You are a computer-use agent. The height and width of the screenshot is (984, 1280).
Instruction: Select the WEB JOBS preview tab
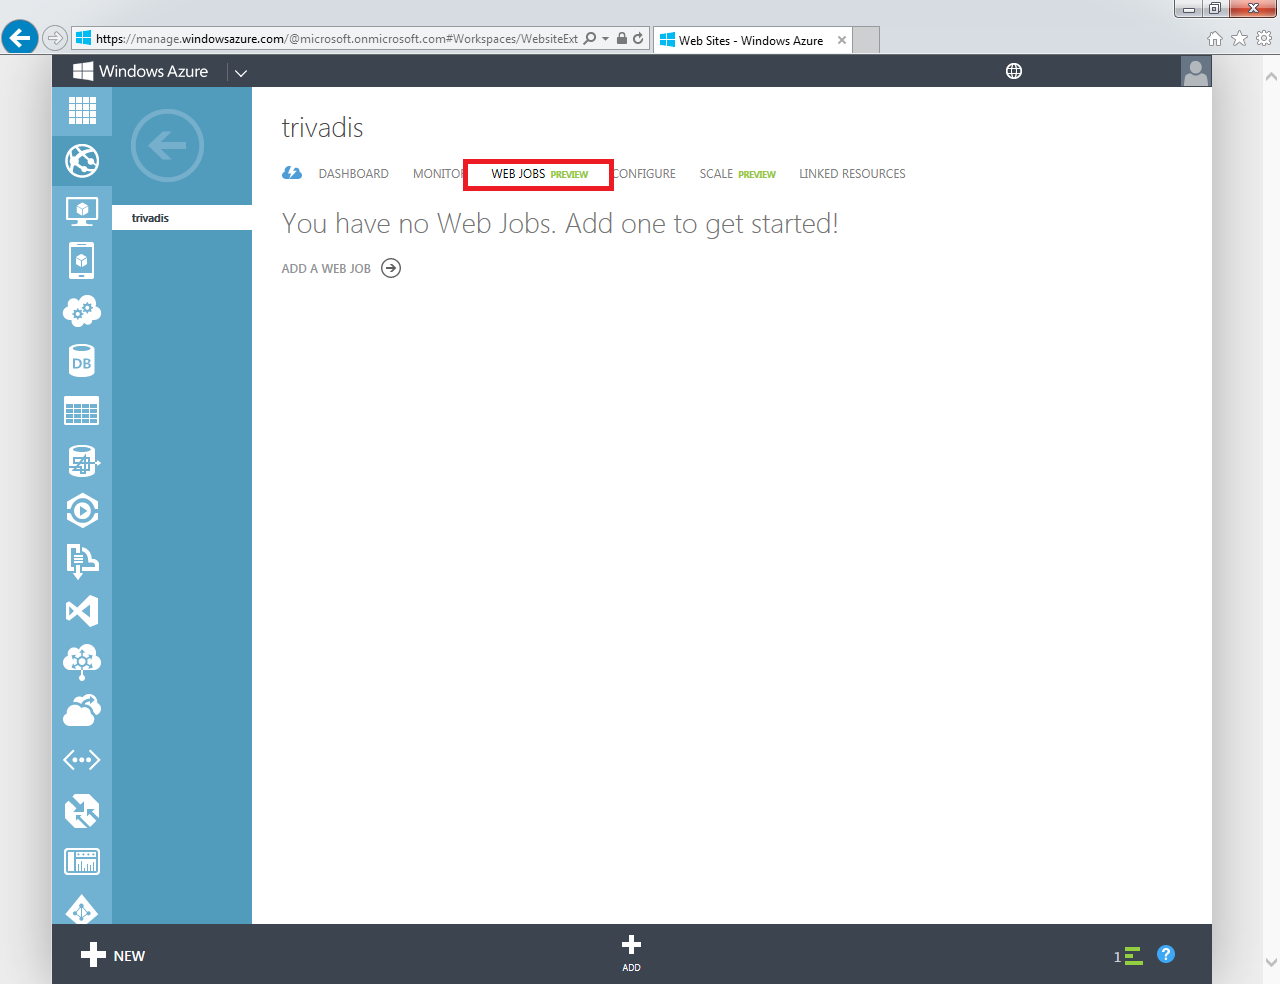pyautogui.click(x=539, y=174)
